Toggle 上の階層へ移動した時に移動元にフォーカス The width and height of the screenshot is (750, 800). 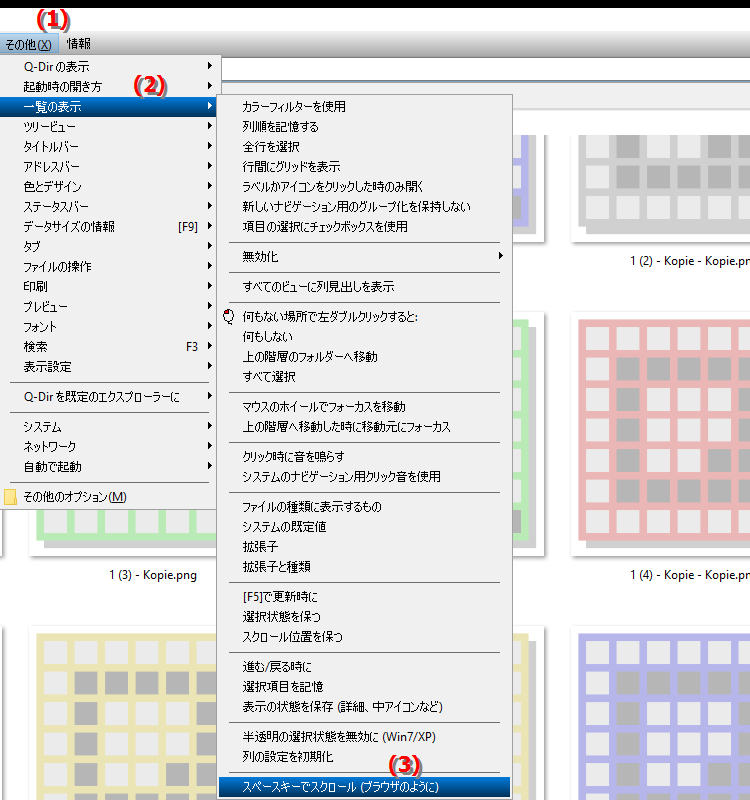[x=364, y=427]
